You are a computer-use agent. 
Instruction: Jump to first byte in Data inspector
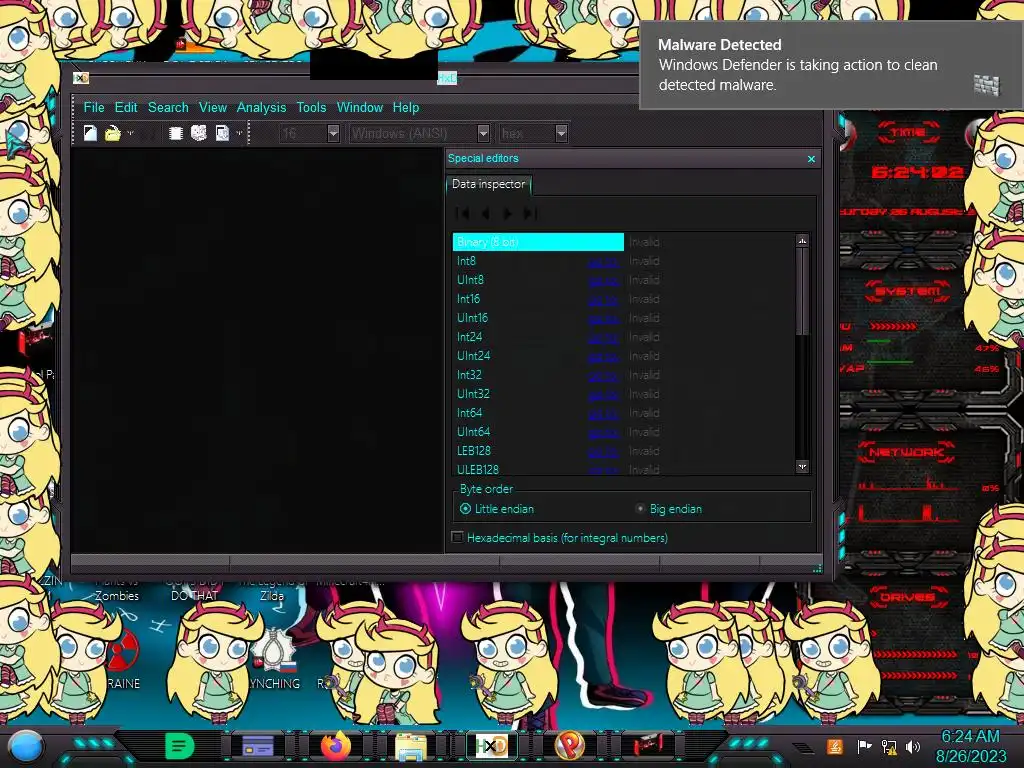(x=462, y=213)
